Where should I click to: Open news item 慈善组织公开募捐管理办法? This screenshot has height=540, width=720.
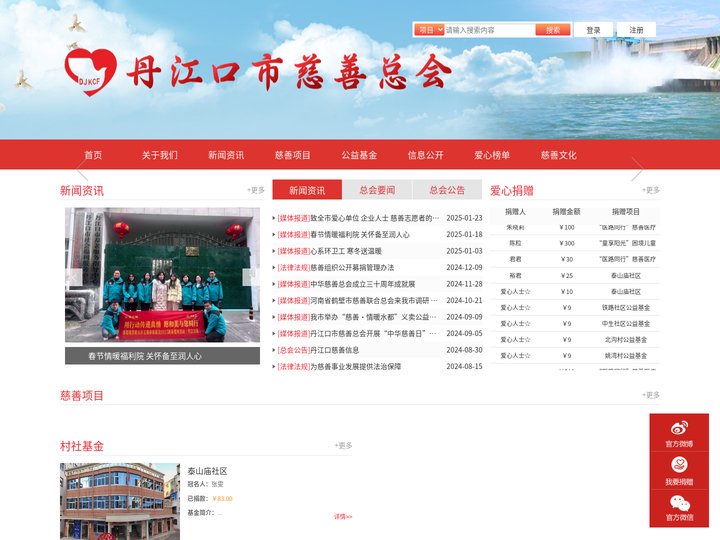click(x=352, y=268)
